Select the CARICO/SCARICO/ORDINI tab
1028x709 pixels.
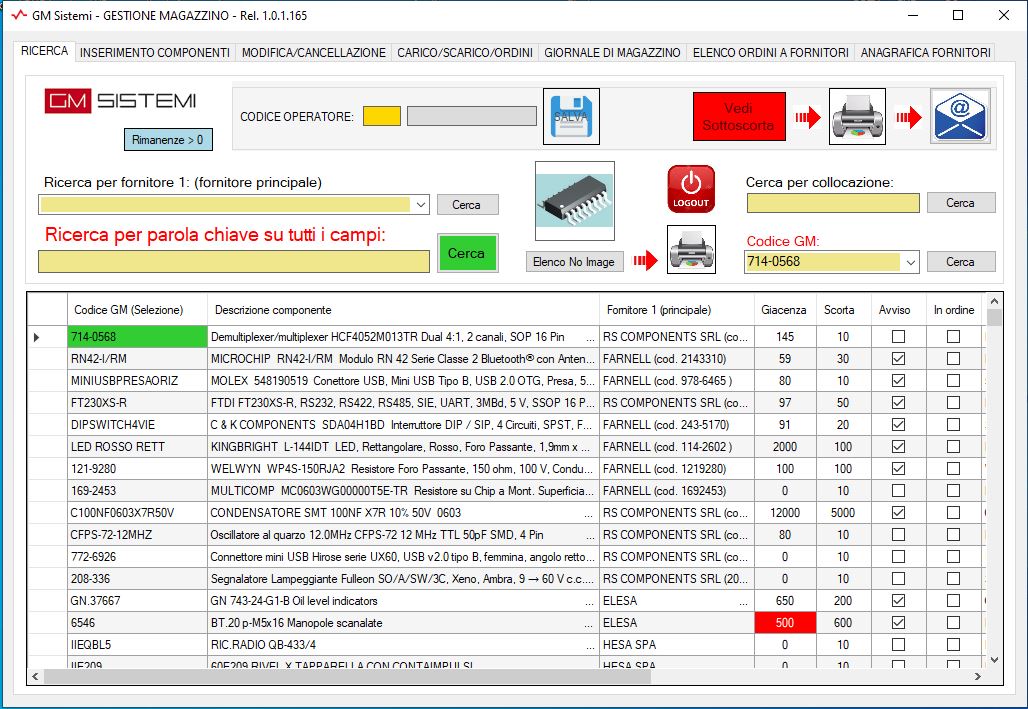pos(465,52)
